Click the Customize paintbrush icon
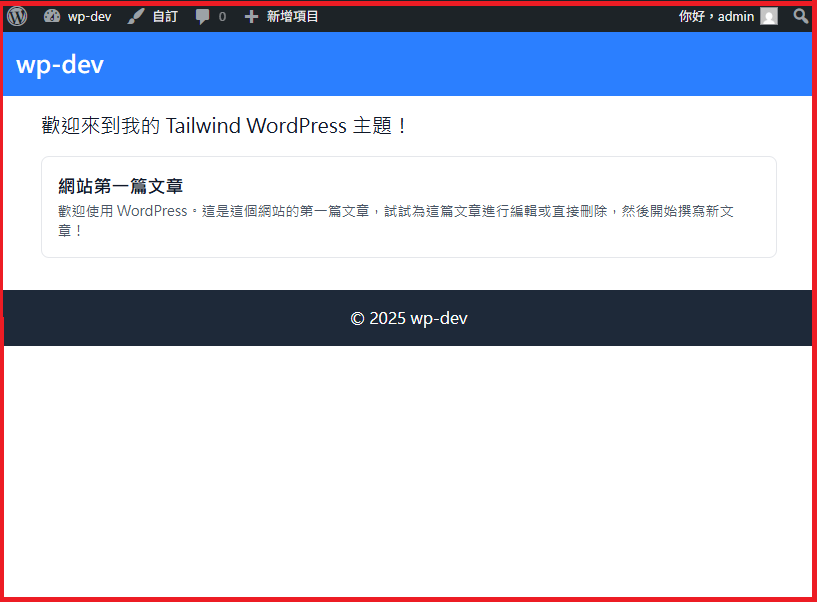The image size is (817, 602). tap(136, 16)
